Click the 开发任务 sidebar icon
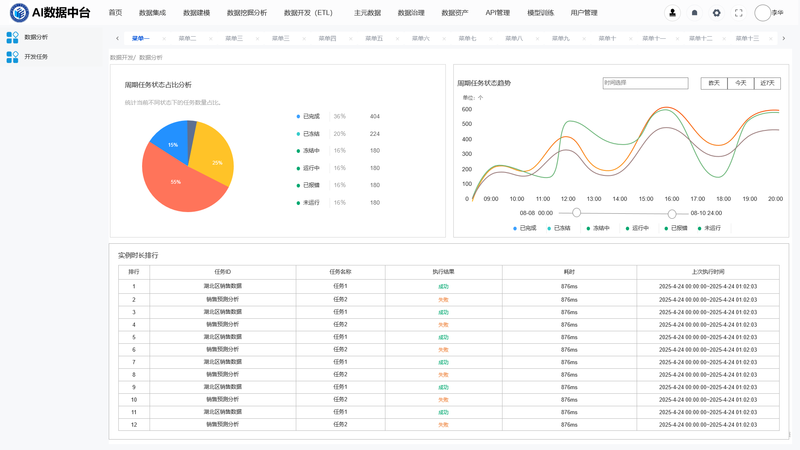This screenshot has width=800, height=450. pos(12,57)
